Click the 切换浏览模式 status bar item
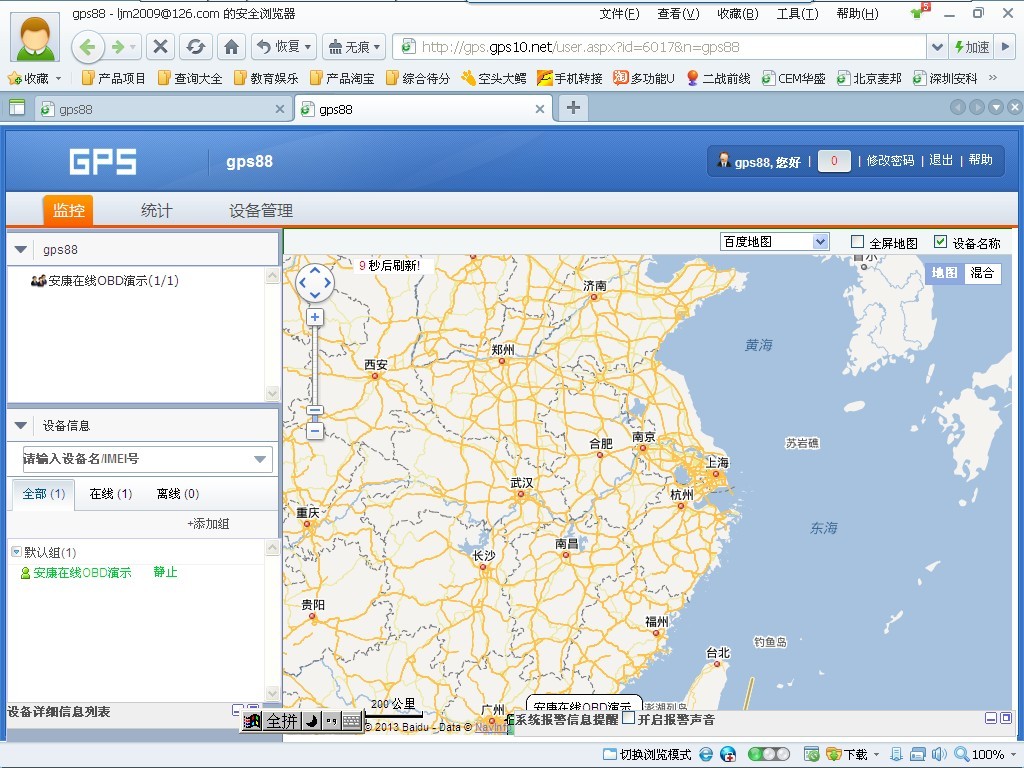Viewport: 1024px width, 768px height. tap(647, 754)
